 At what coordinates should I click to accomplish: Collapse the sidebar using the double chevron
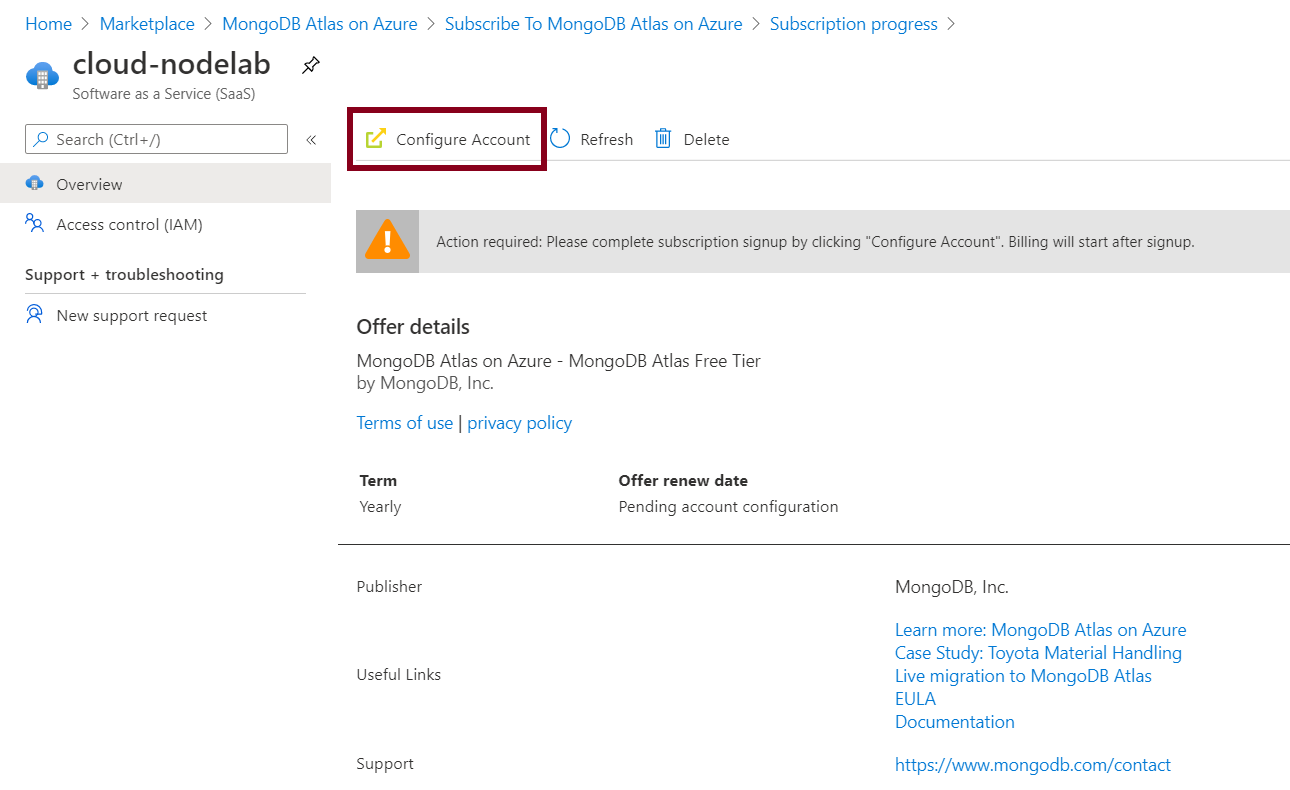click(310, 139)
